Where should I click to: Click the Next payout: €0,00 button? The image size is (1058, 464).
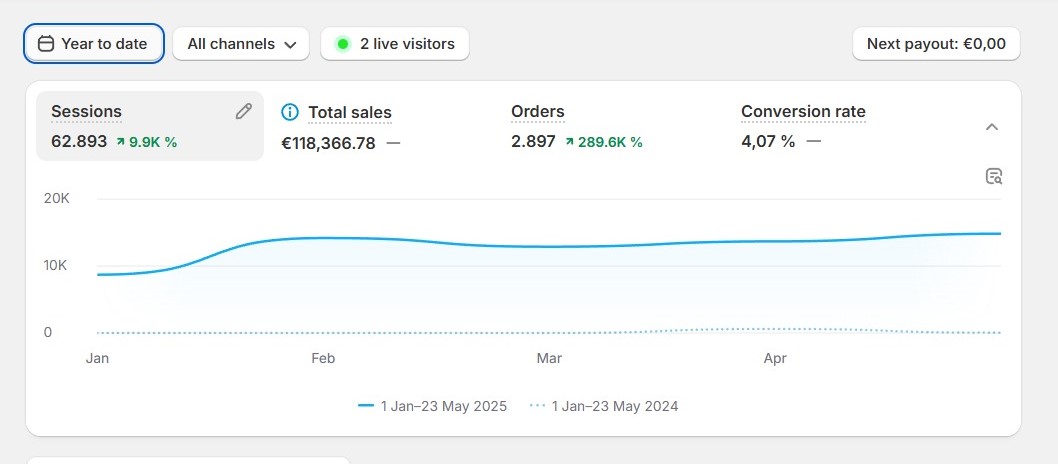[935, 44]
